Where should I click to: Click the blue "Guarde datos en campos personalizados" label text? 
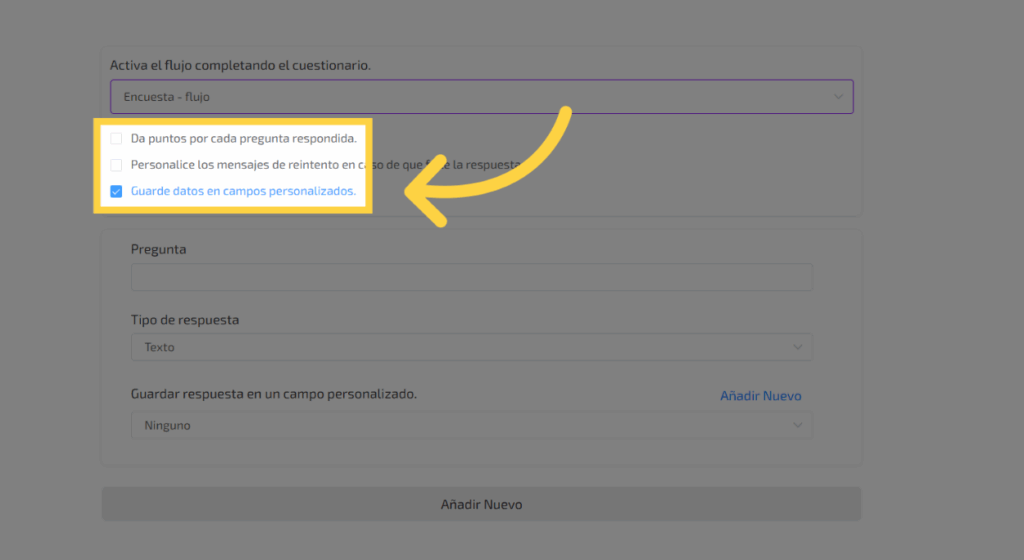coord(243,191)
